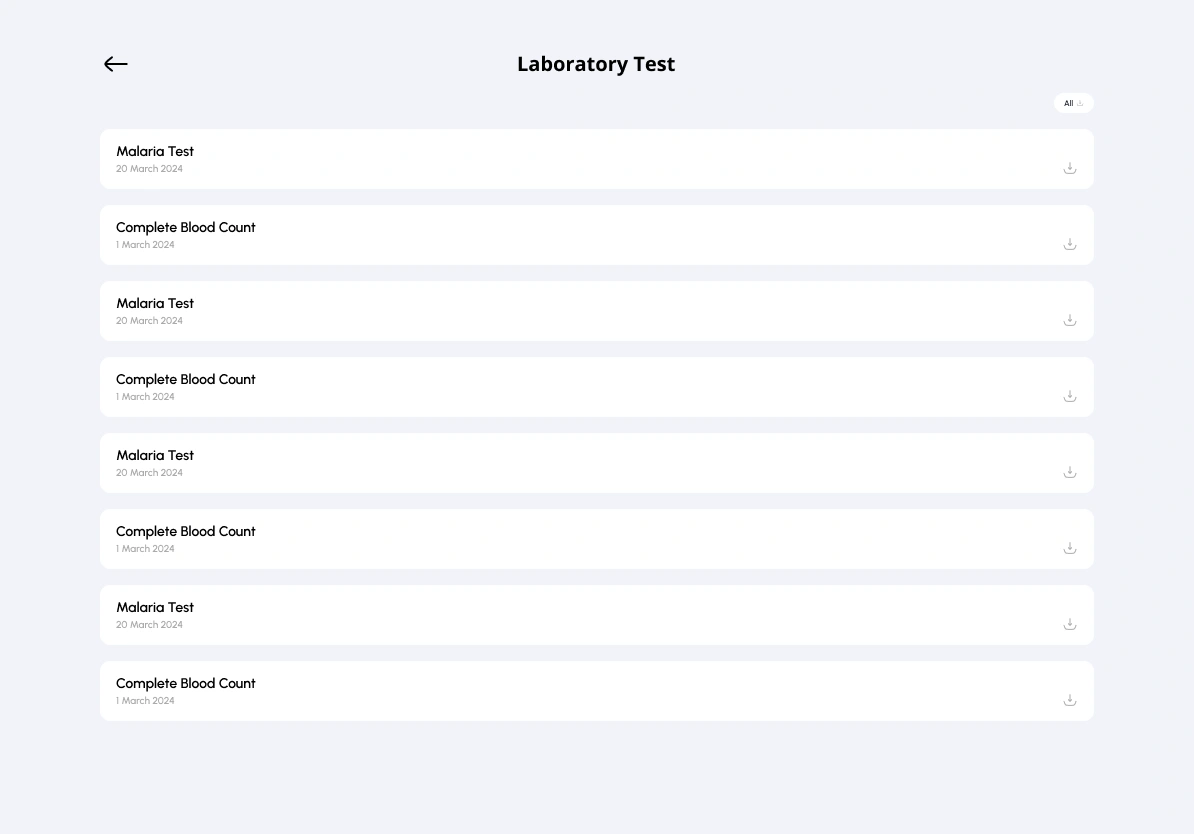Open the third Complete Blood Count card

[596, 539]
